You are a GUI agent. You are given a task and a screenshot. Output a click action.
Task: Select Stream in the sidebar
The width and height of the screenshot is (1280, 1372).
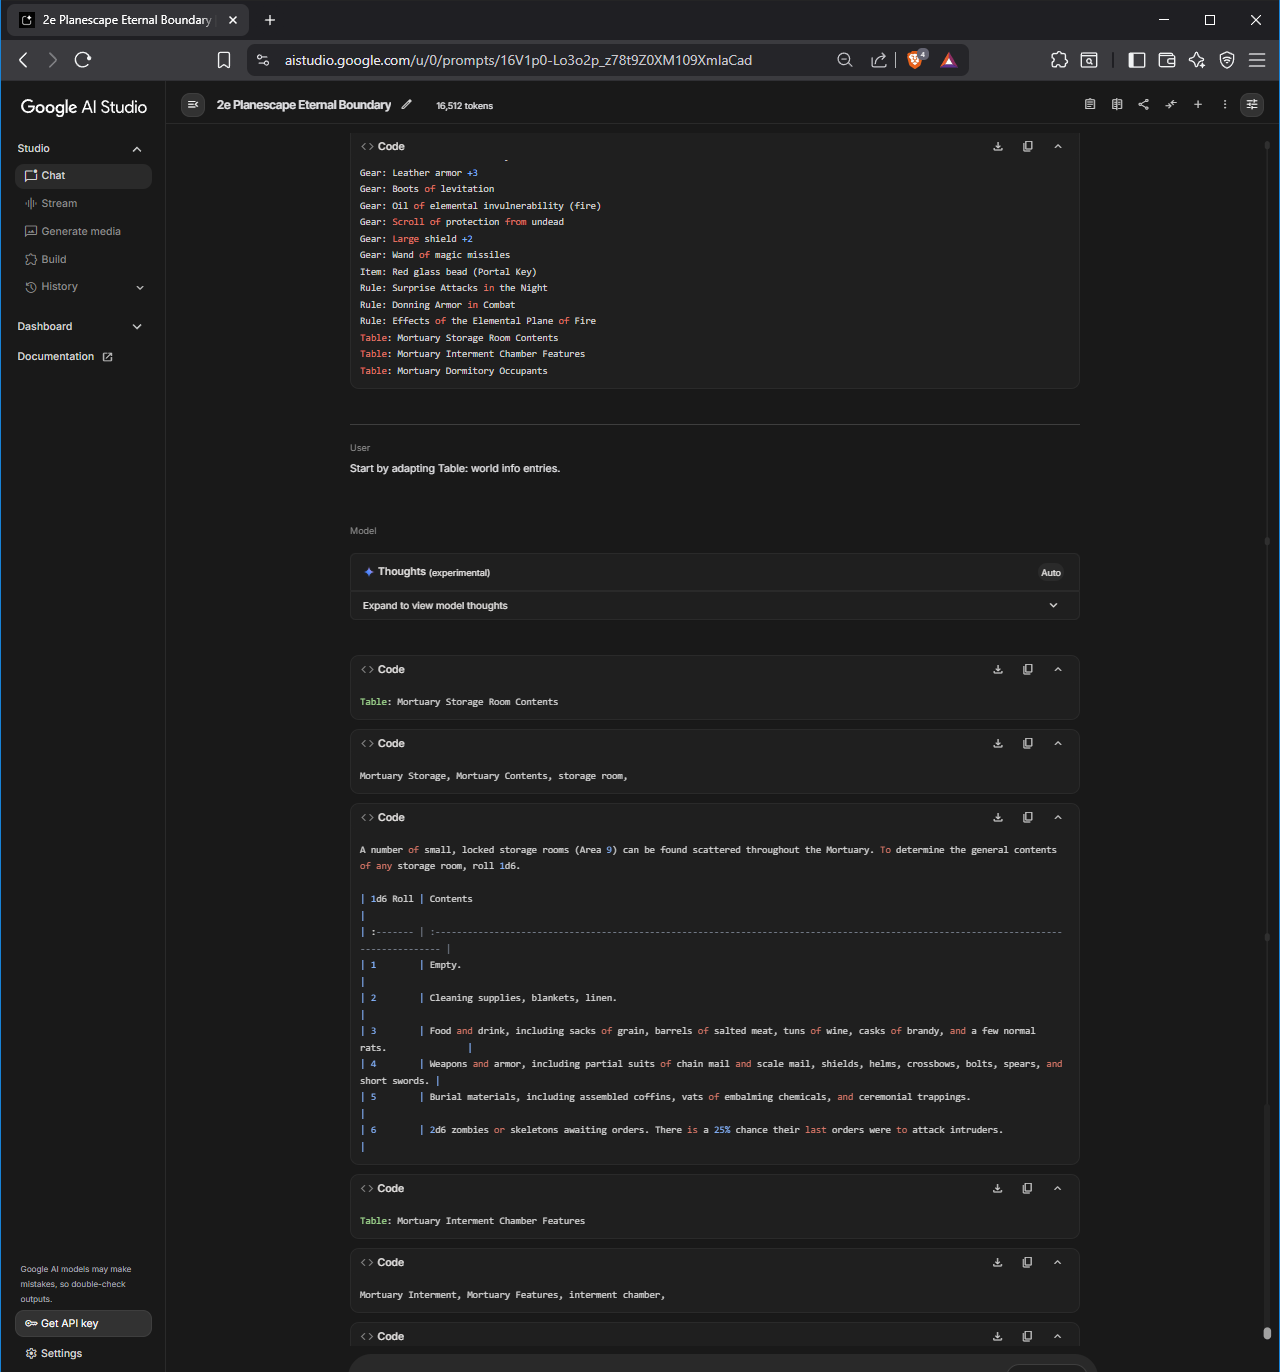click(x=59, y=204)
